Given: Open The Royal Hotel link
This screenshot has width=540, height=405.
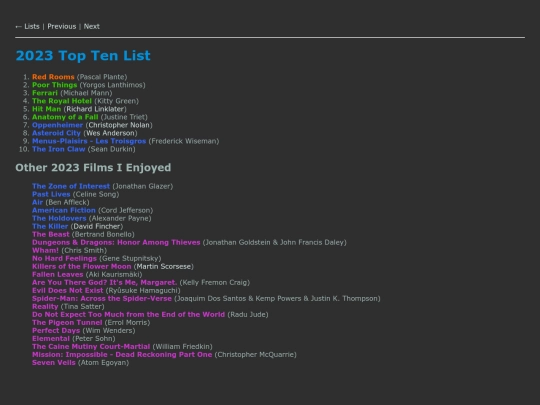Looking at the screenshot, I should pos(62,101).
